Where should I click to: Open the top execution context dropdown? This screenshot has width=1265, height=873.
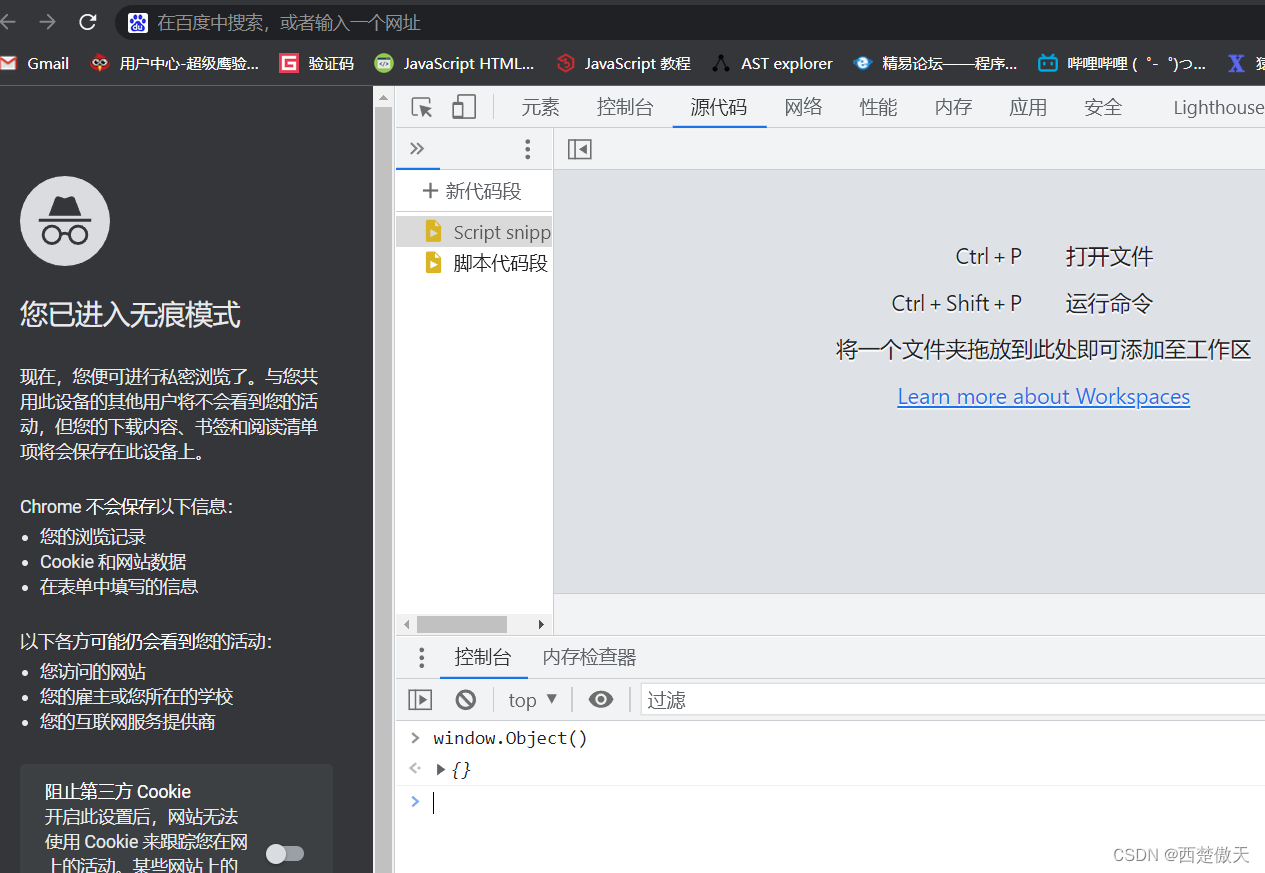pyautogui.click(x=531, y=699)
